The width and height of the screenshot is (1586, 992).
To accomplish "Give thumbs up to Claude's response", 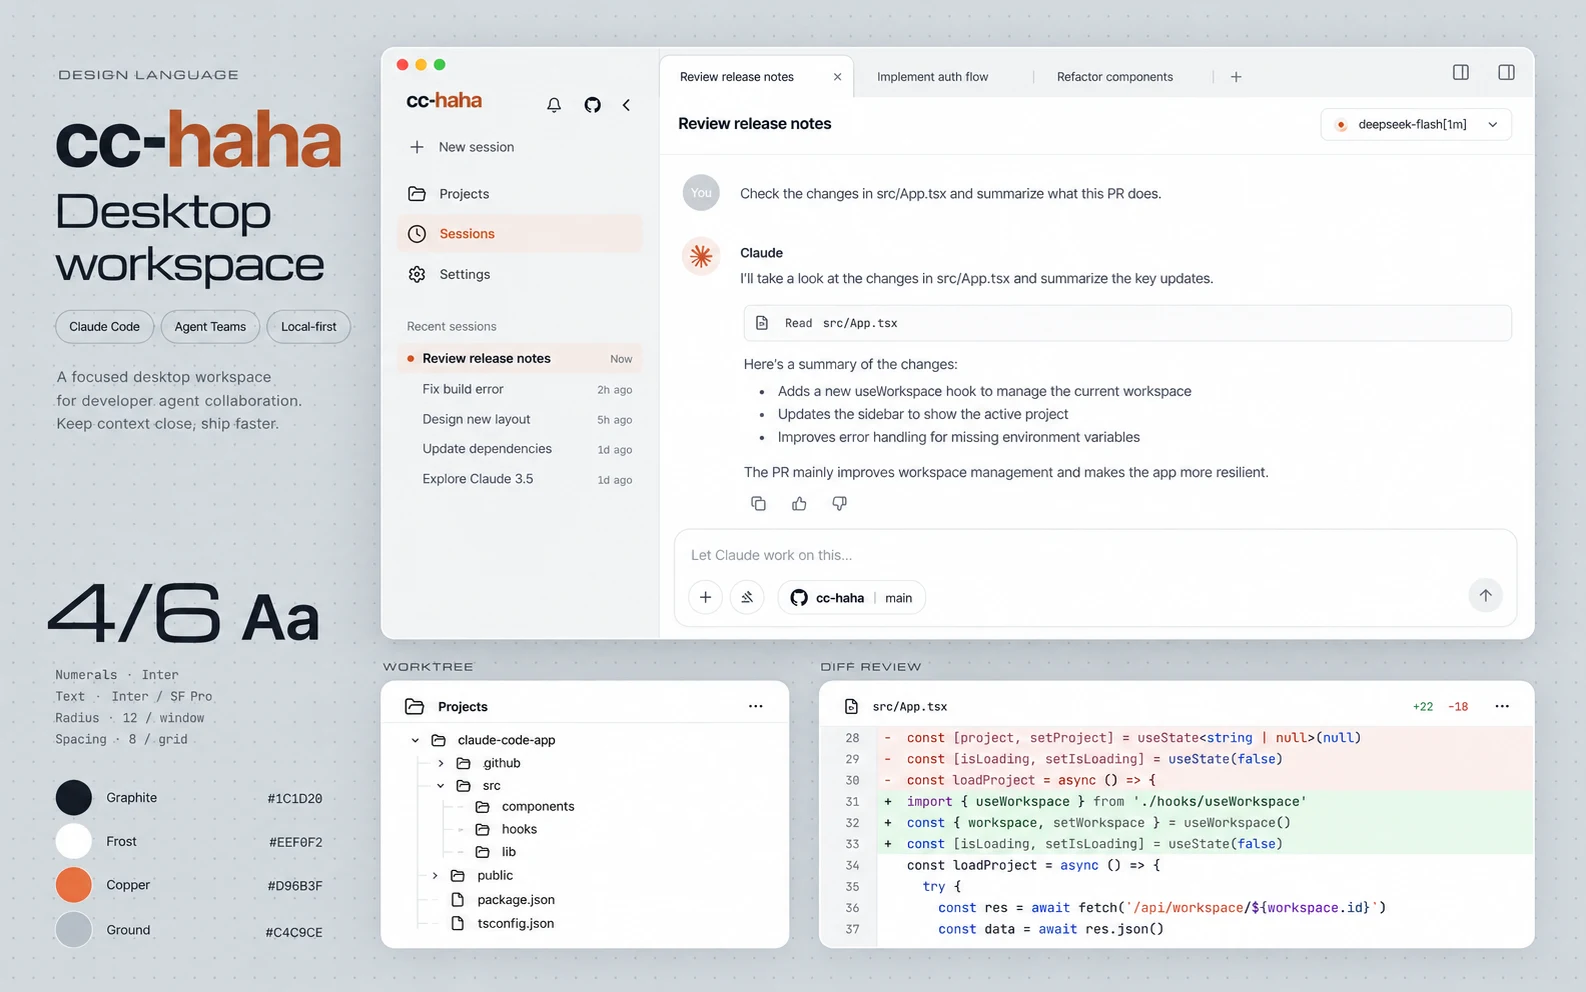I will (799, 503).
